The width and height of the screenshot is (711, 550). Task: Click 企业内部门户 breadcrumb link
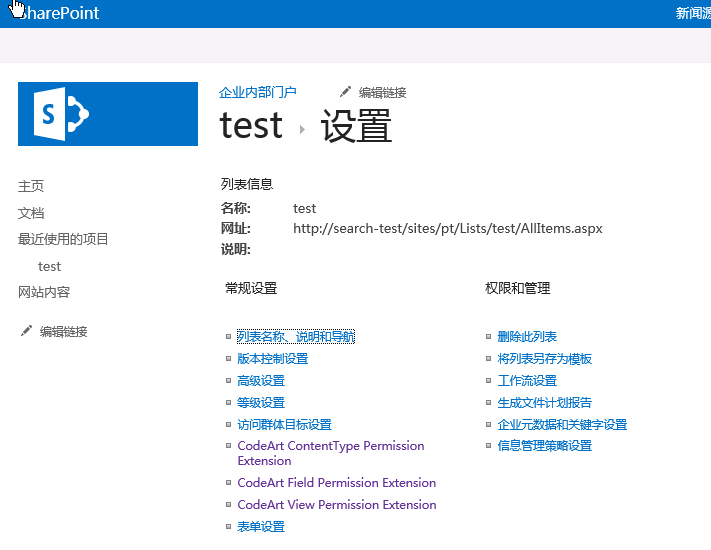click(x=258, y=92)
